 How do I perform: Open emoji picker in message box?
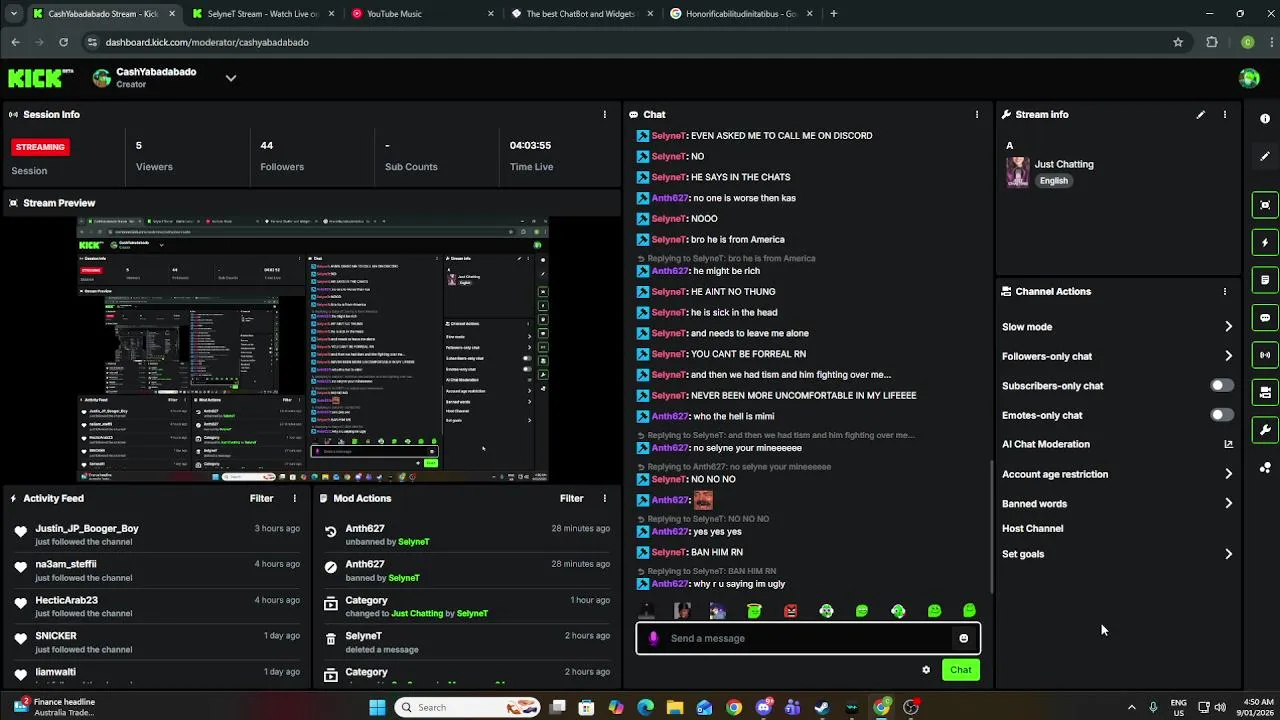pos(963,638)
